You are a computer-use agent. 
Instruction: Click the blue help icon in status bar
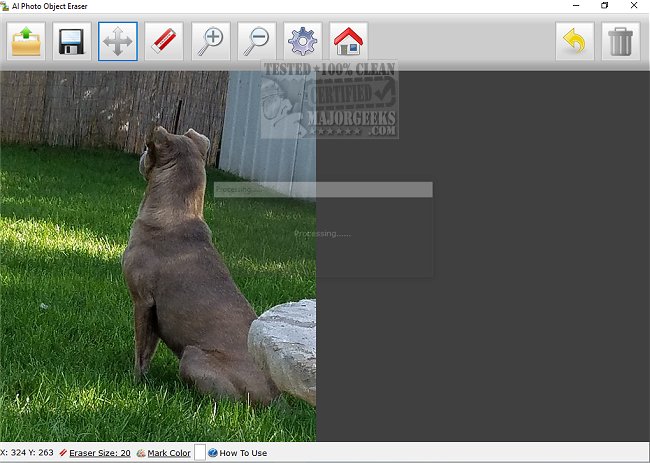pos(213,453)
